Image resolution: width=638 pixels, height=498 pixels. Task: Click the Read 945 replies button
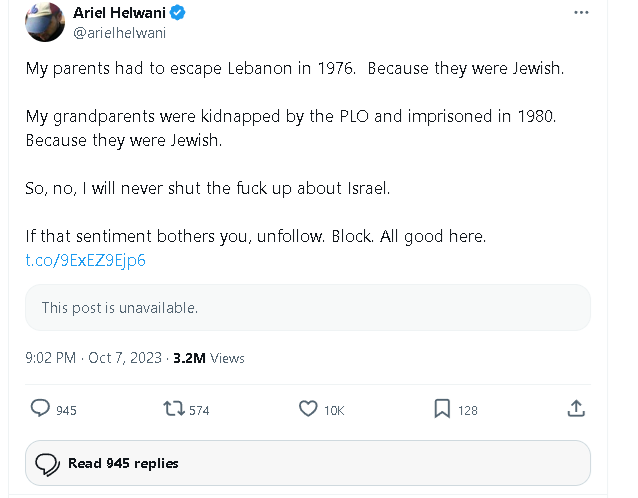click(x=308, y=463)
